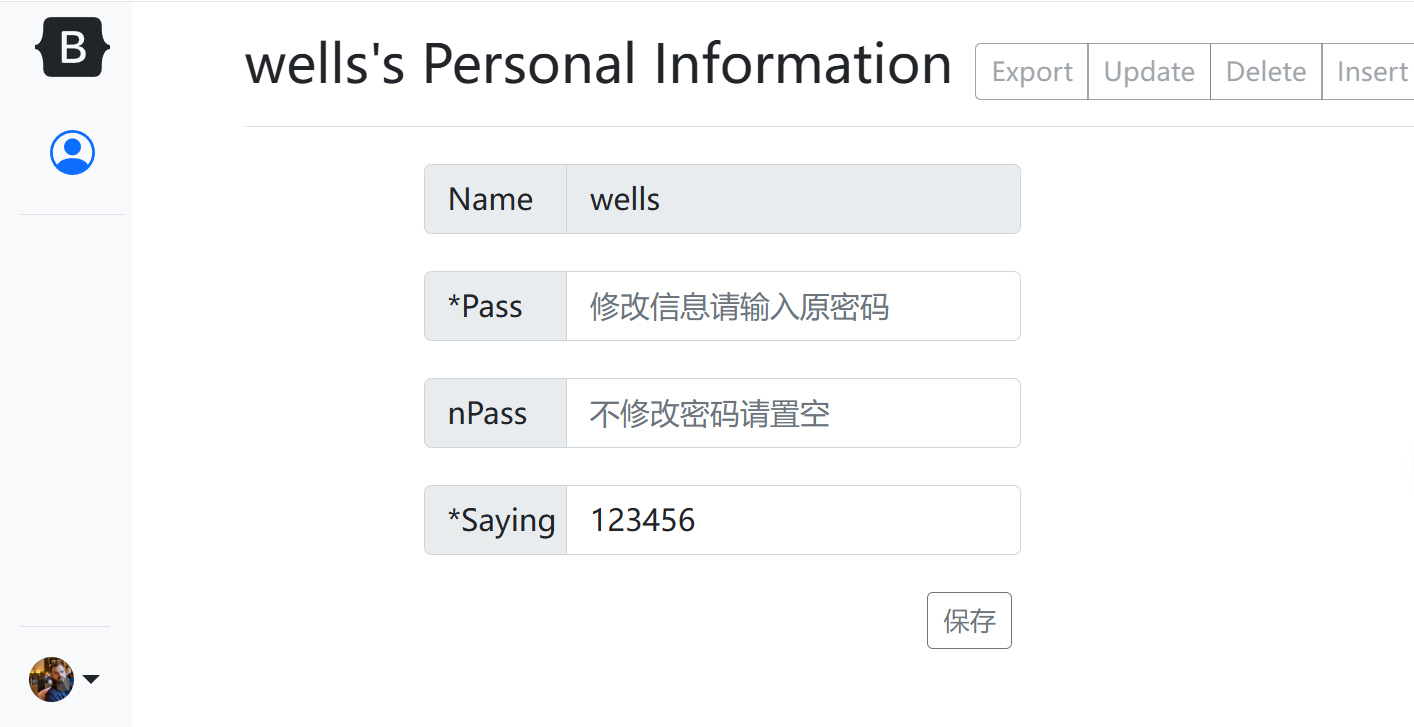The height and width of the screenshot is (727, 1414).
Task: Click the horizontal divider under the heading
Action: [x=829, y=126]
